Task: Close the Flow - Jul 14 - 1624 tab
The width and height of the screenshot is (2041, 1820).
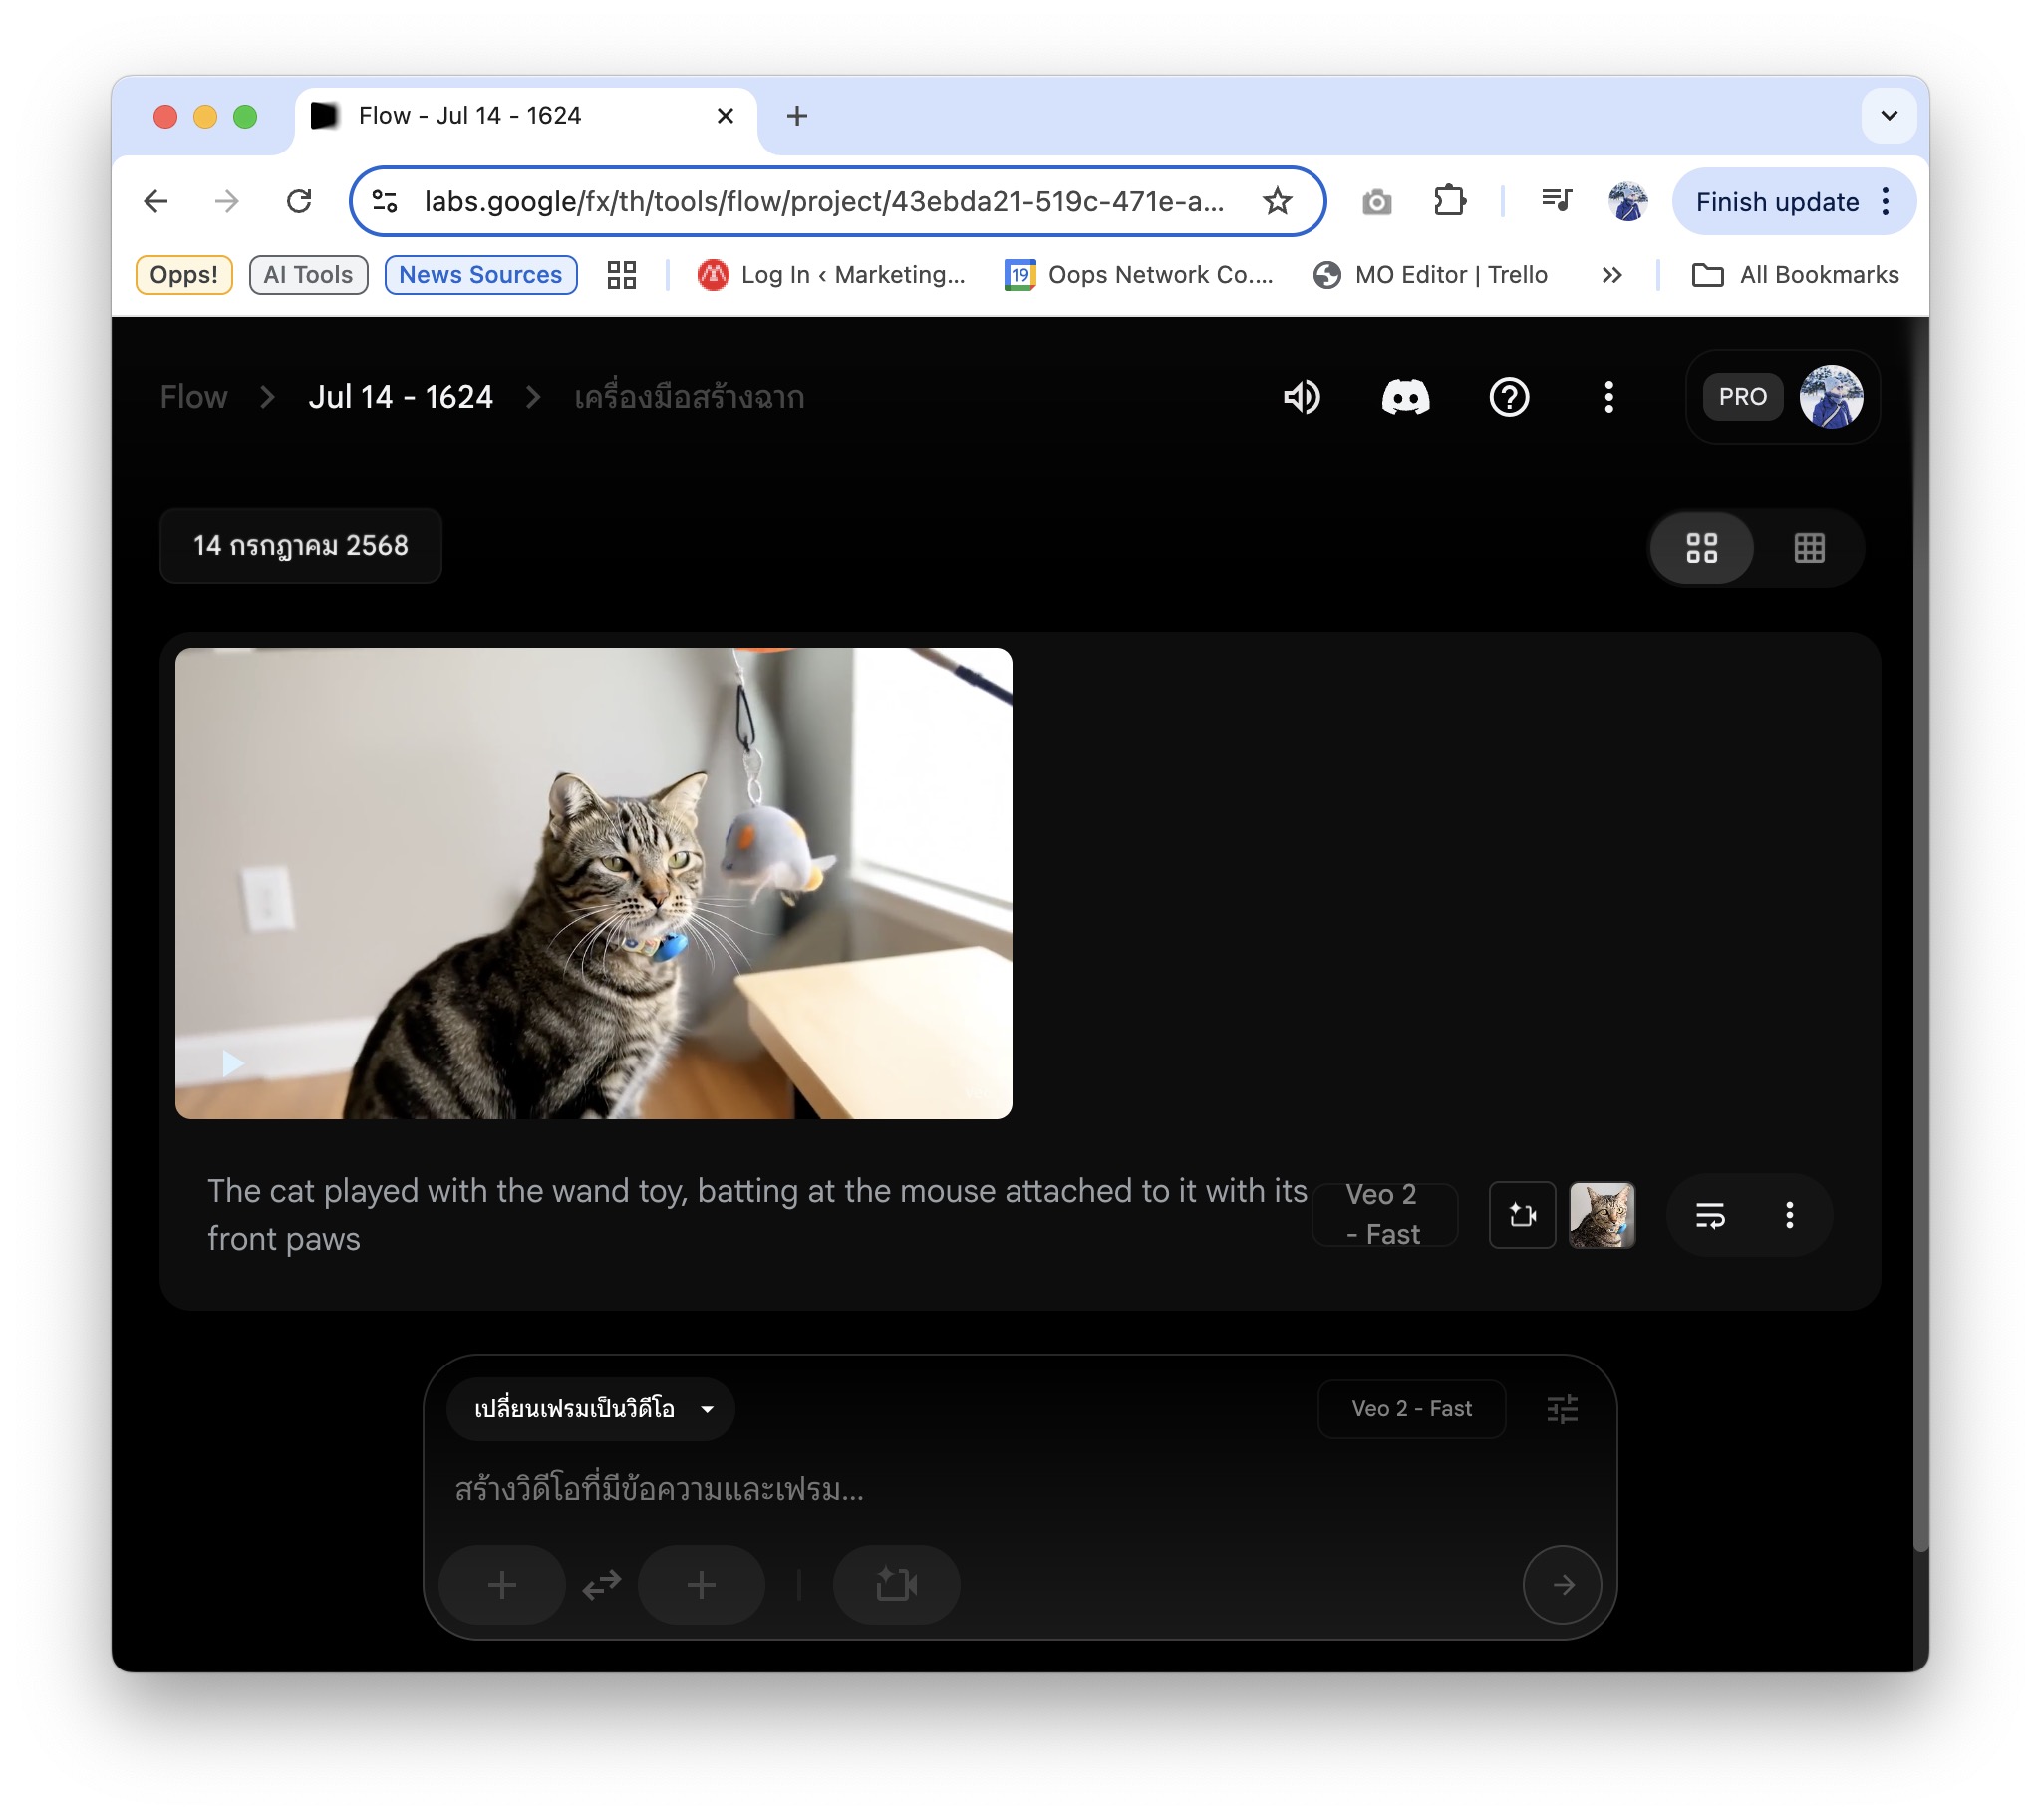Action: [725, 116]
